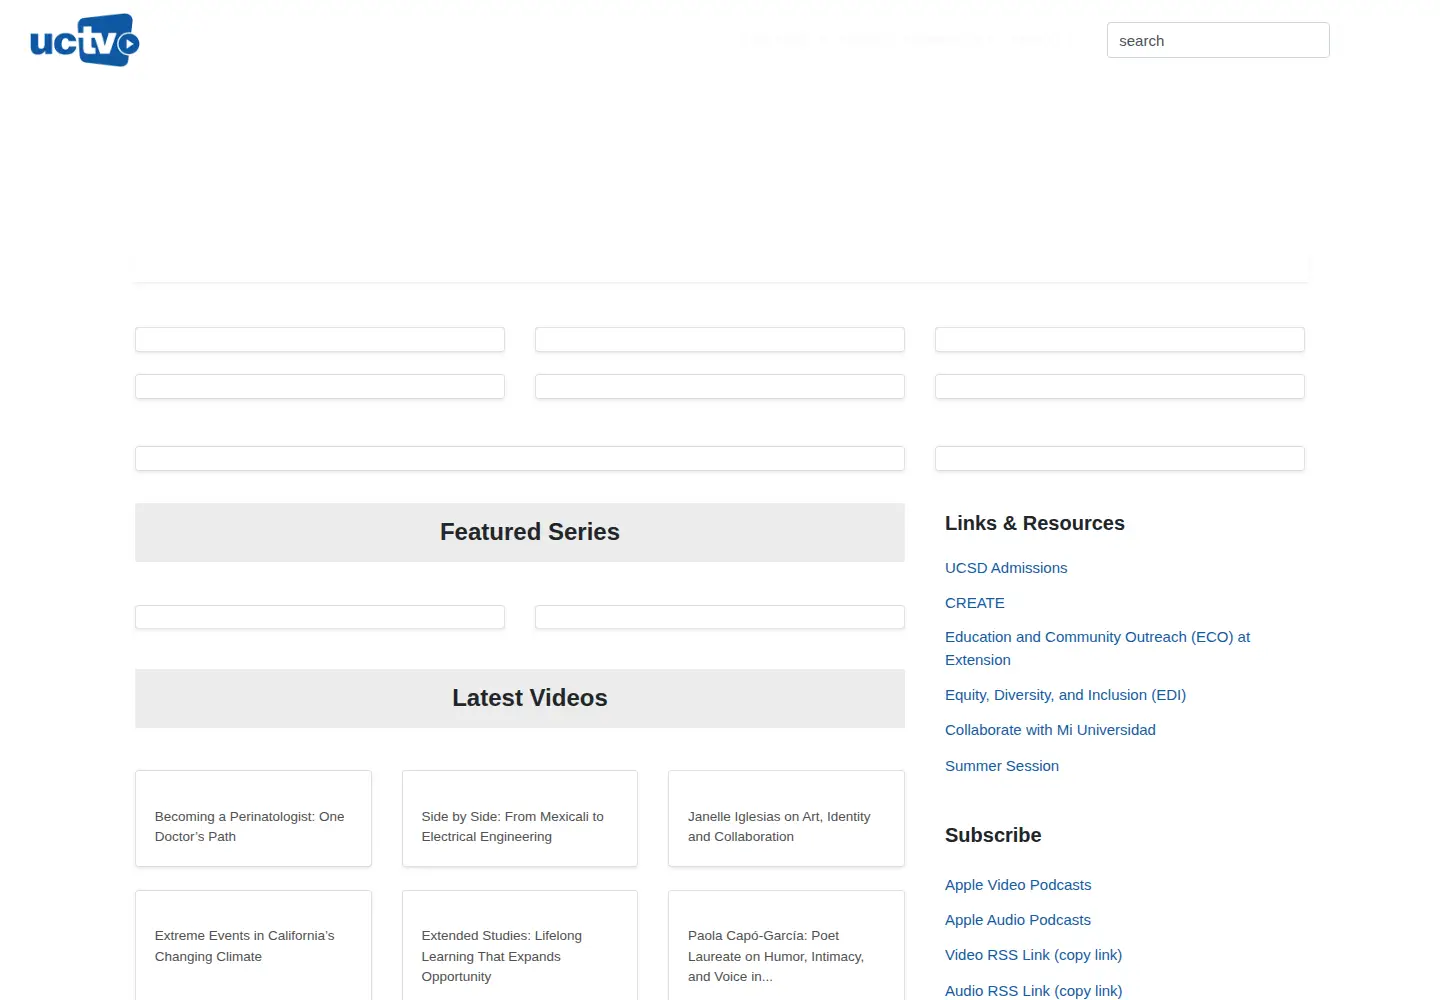Open Extreme Events in California's Changing Climate
Viewport: 1440px width, 1000px height.
click(x=253, y=946)
